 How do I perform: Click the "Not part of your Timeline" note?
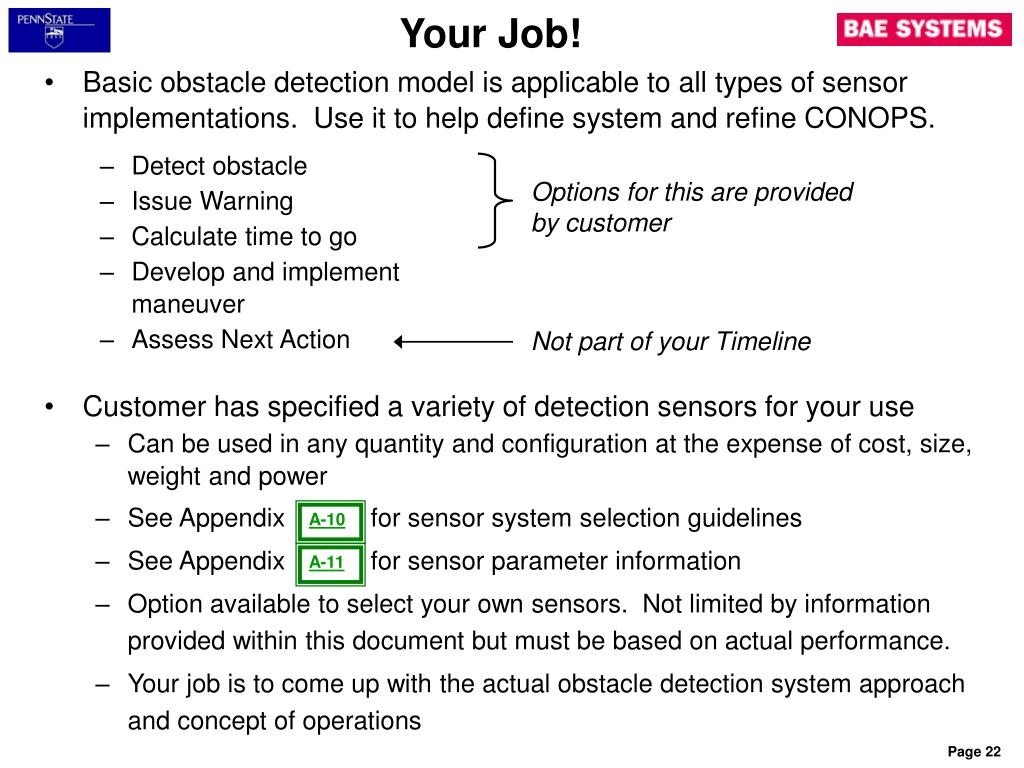pyautogui.click(x=671, y=342)
